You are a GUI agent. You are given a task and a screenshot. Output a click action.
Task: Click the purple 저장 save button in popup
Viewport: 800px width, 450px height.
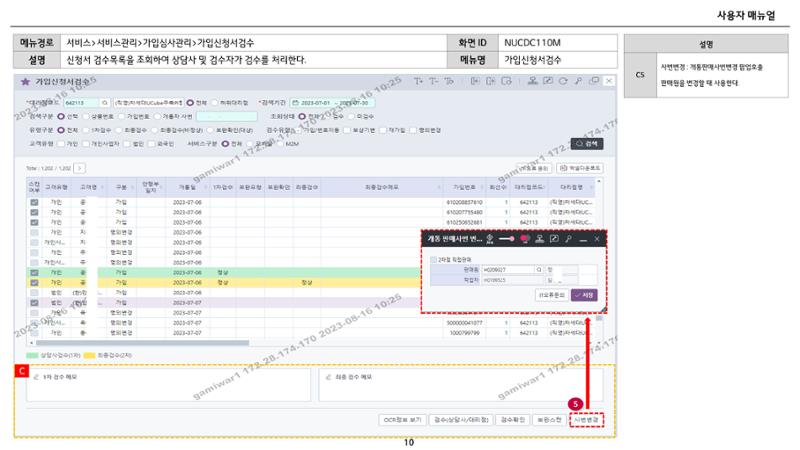(x=584, y=295)
